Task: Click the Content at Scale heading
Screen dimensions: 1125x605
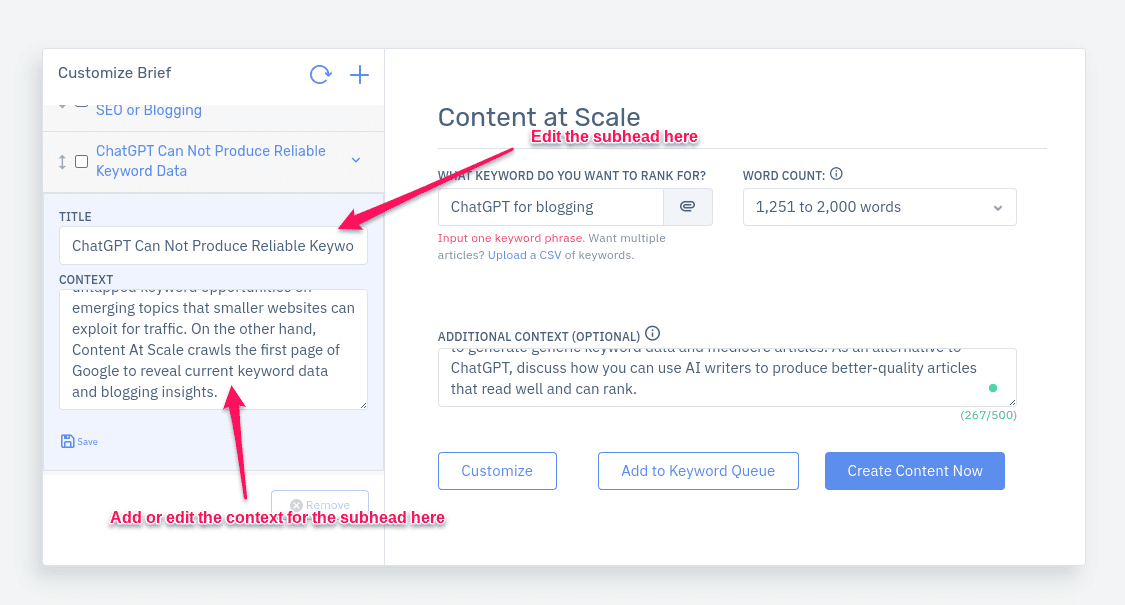Action: (x=539, y=117)
